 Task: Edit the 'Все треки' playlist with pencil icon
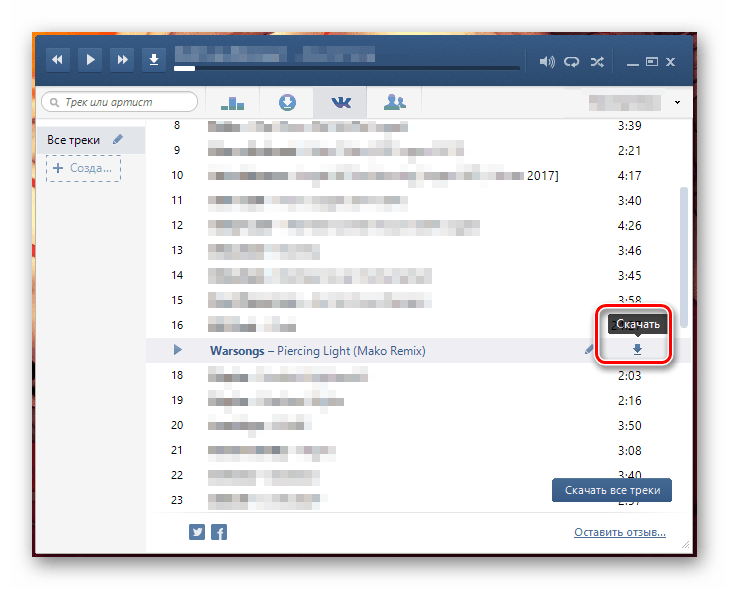(118, 140)
